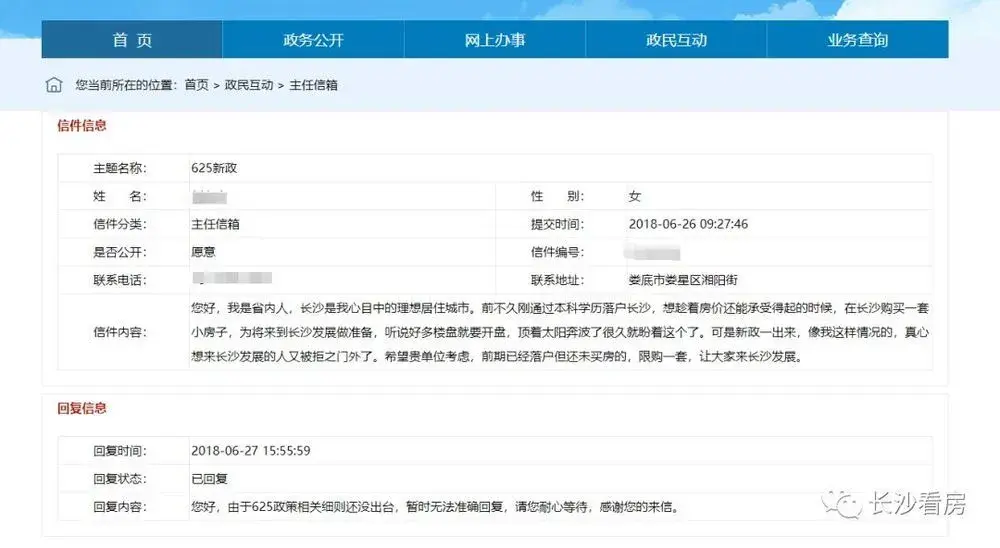The image size is (1000, 548).
Task: Select the 信件信息 section heading
Action: 82,125
